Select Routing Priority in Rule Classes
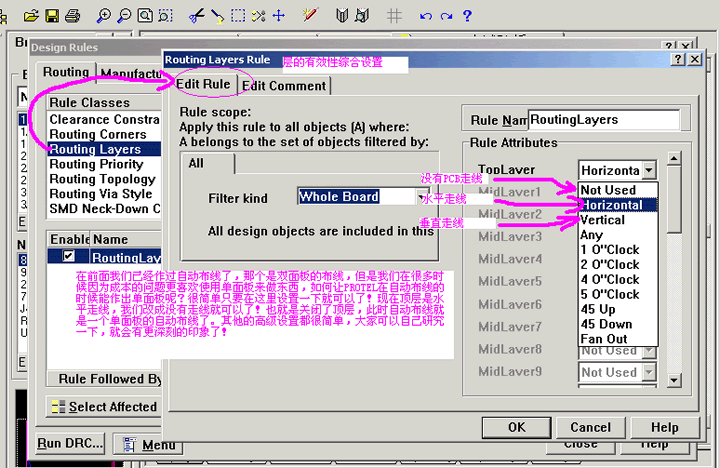The height and width of the screenshot is (468, 720). coord(104,164)
